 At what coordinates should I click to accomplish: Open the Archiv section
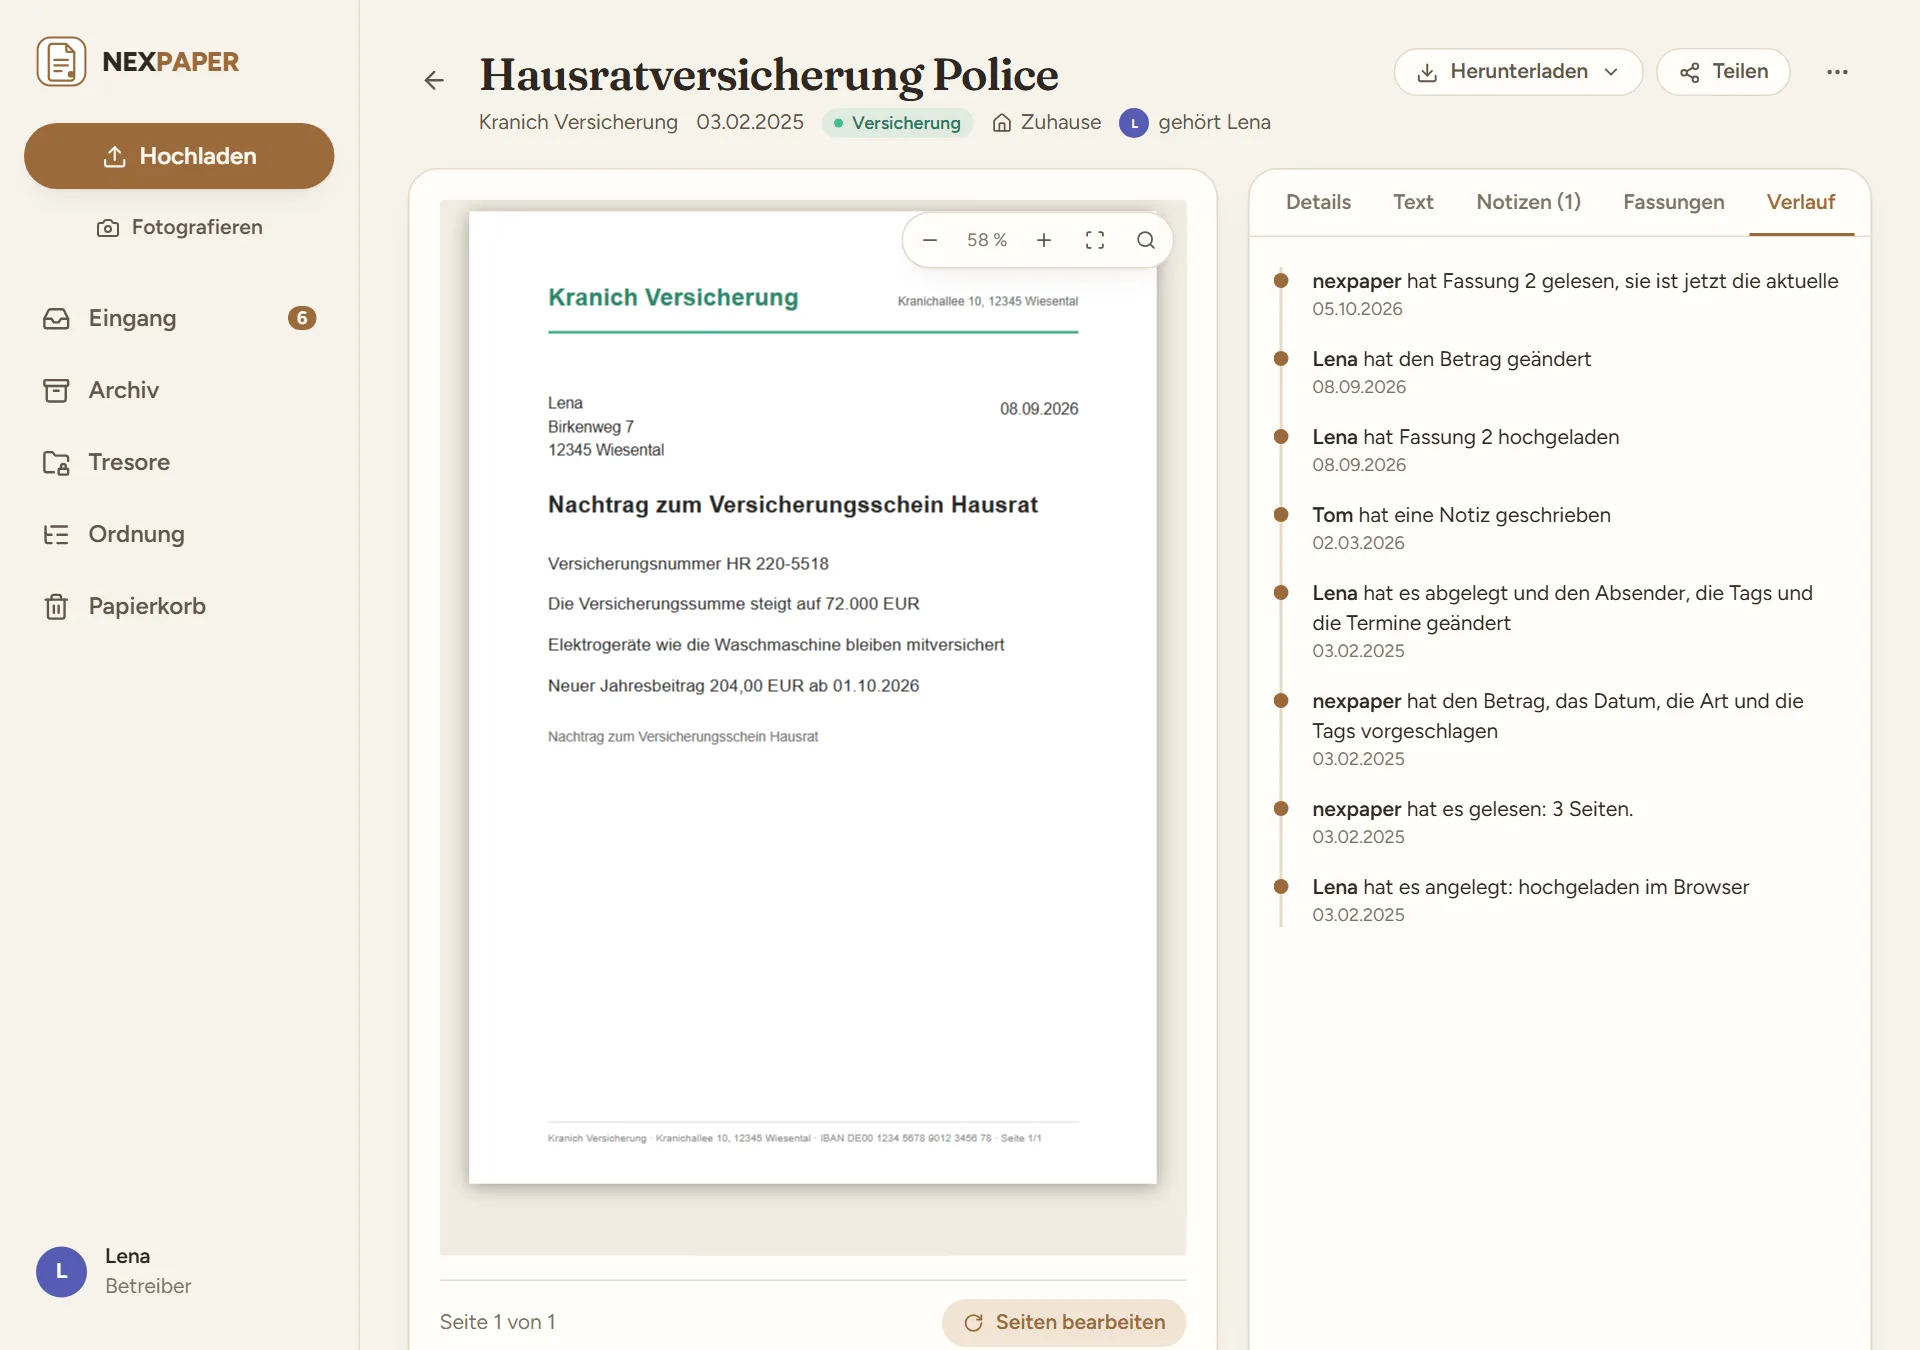pos(179,390)
